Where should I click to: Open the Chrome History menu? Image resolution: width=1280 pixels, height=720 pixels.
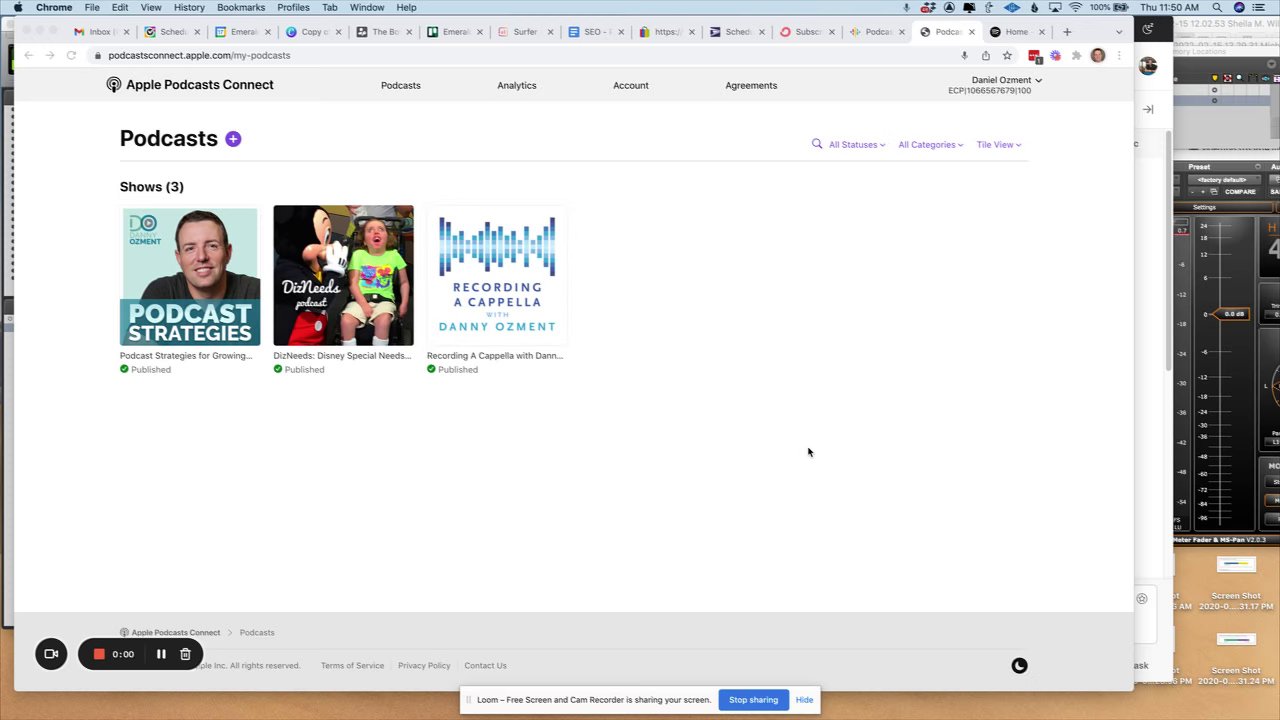(x=189, y=7)
